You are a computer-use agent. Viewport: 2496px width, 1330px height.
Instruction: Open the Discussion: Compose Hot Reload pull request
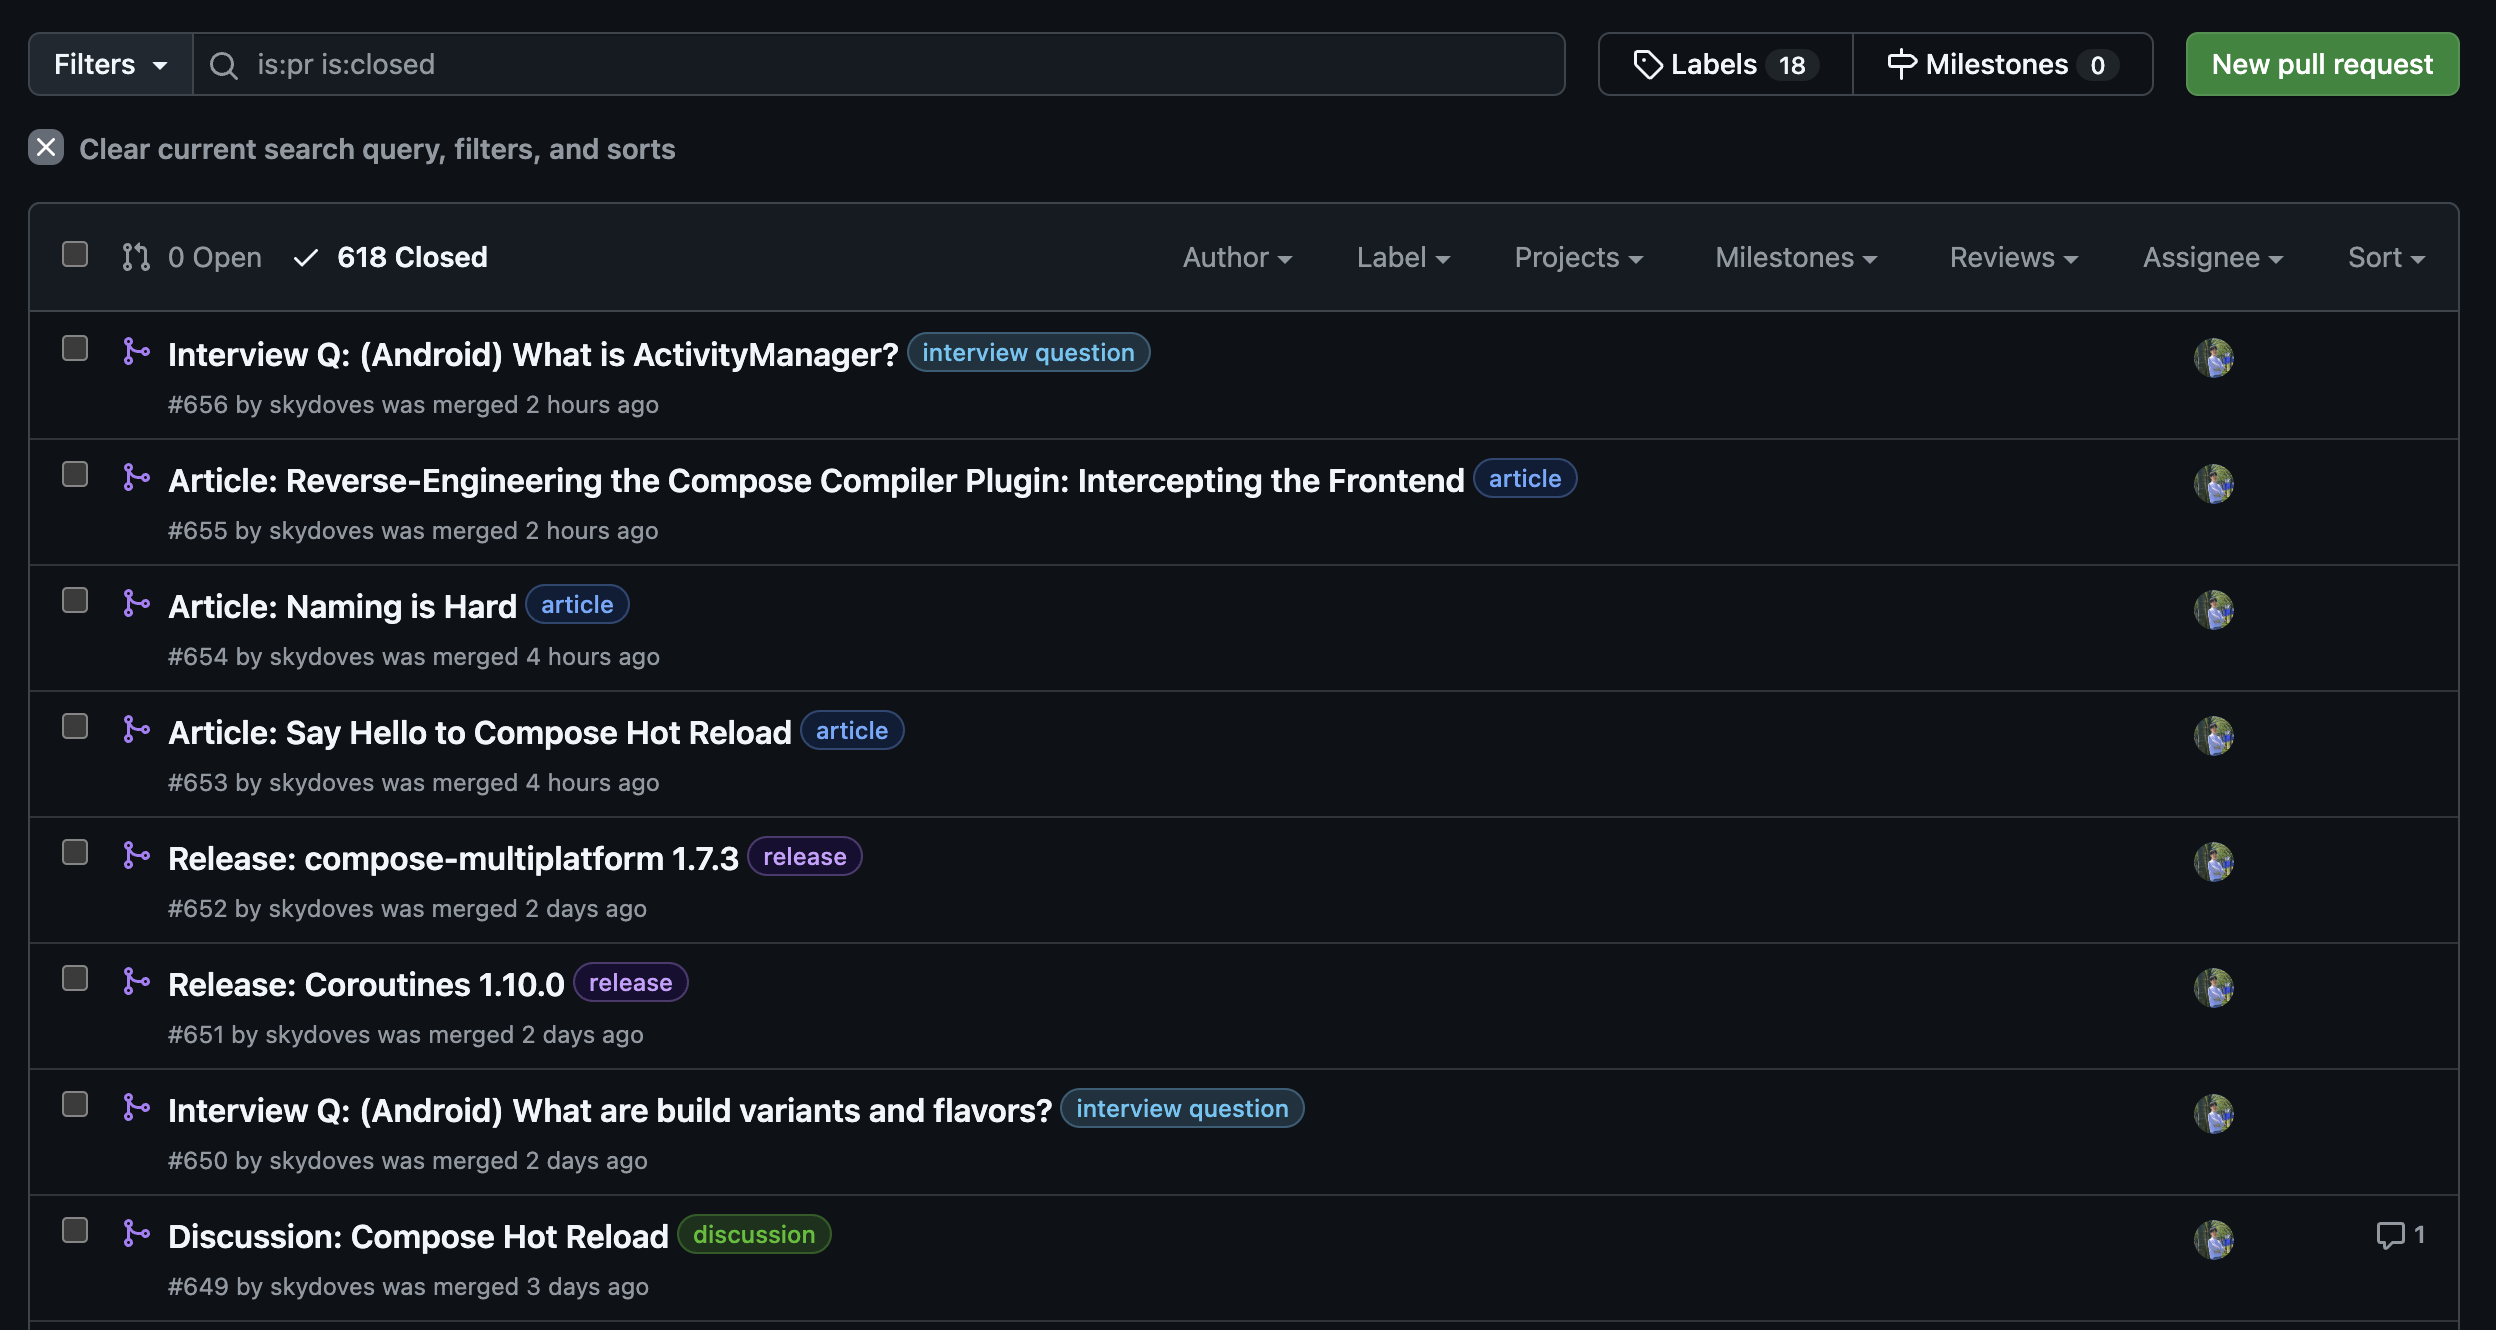[x=418, y=1236]
